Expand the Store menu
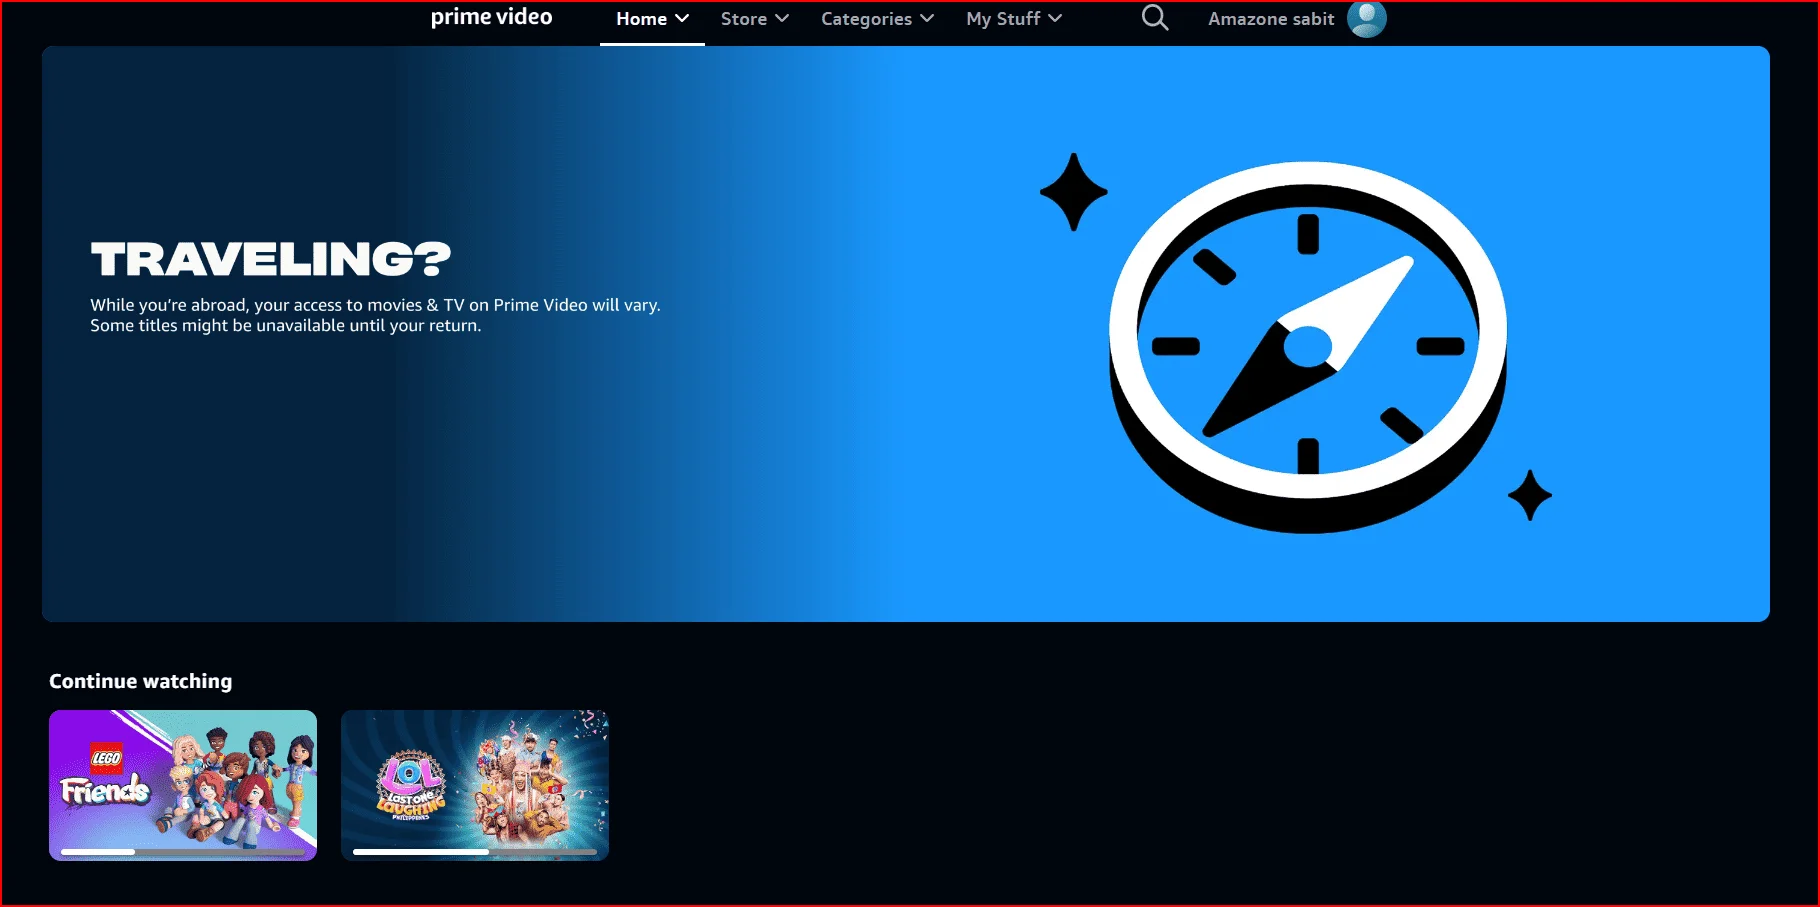1820x907 pixels. pos(755,19)
